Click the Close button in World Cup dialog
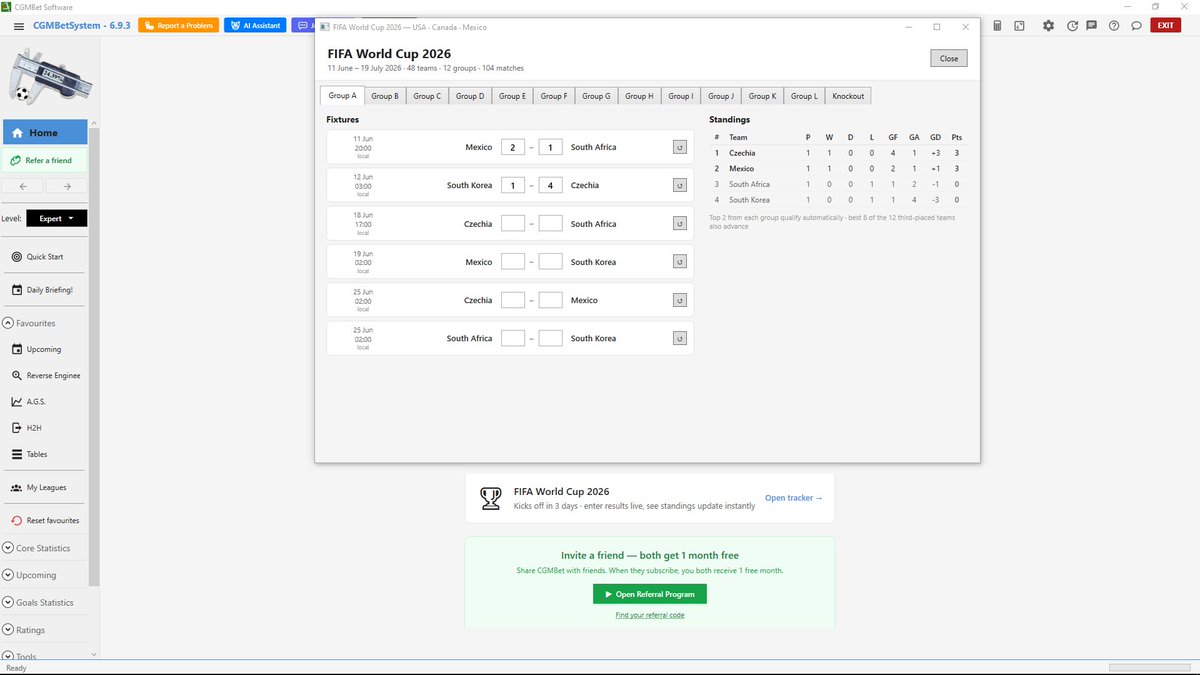The height and width of the screenshot is (675, 1200). 949,58
